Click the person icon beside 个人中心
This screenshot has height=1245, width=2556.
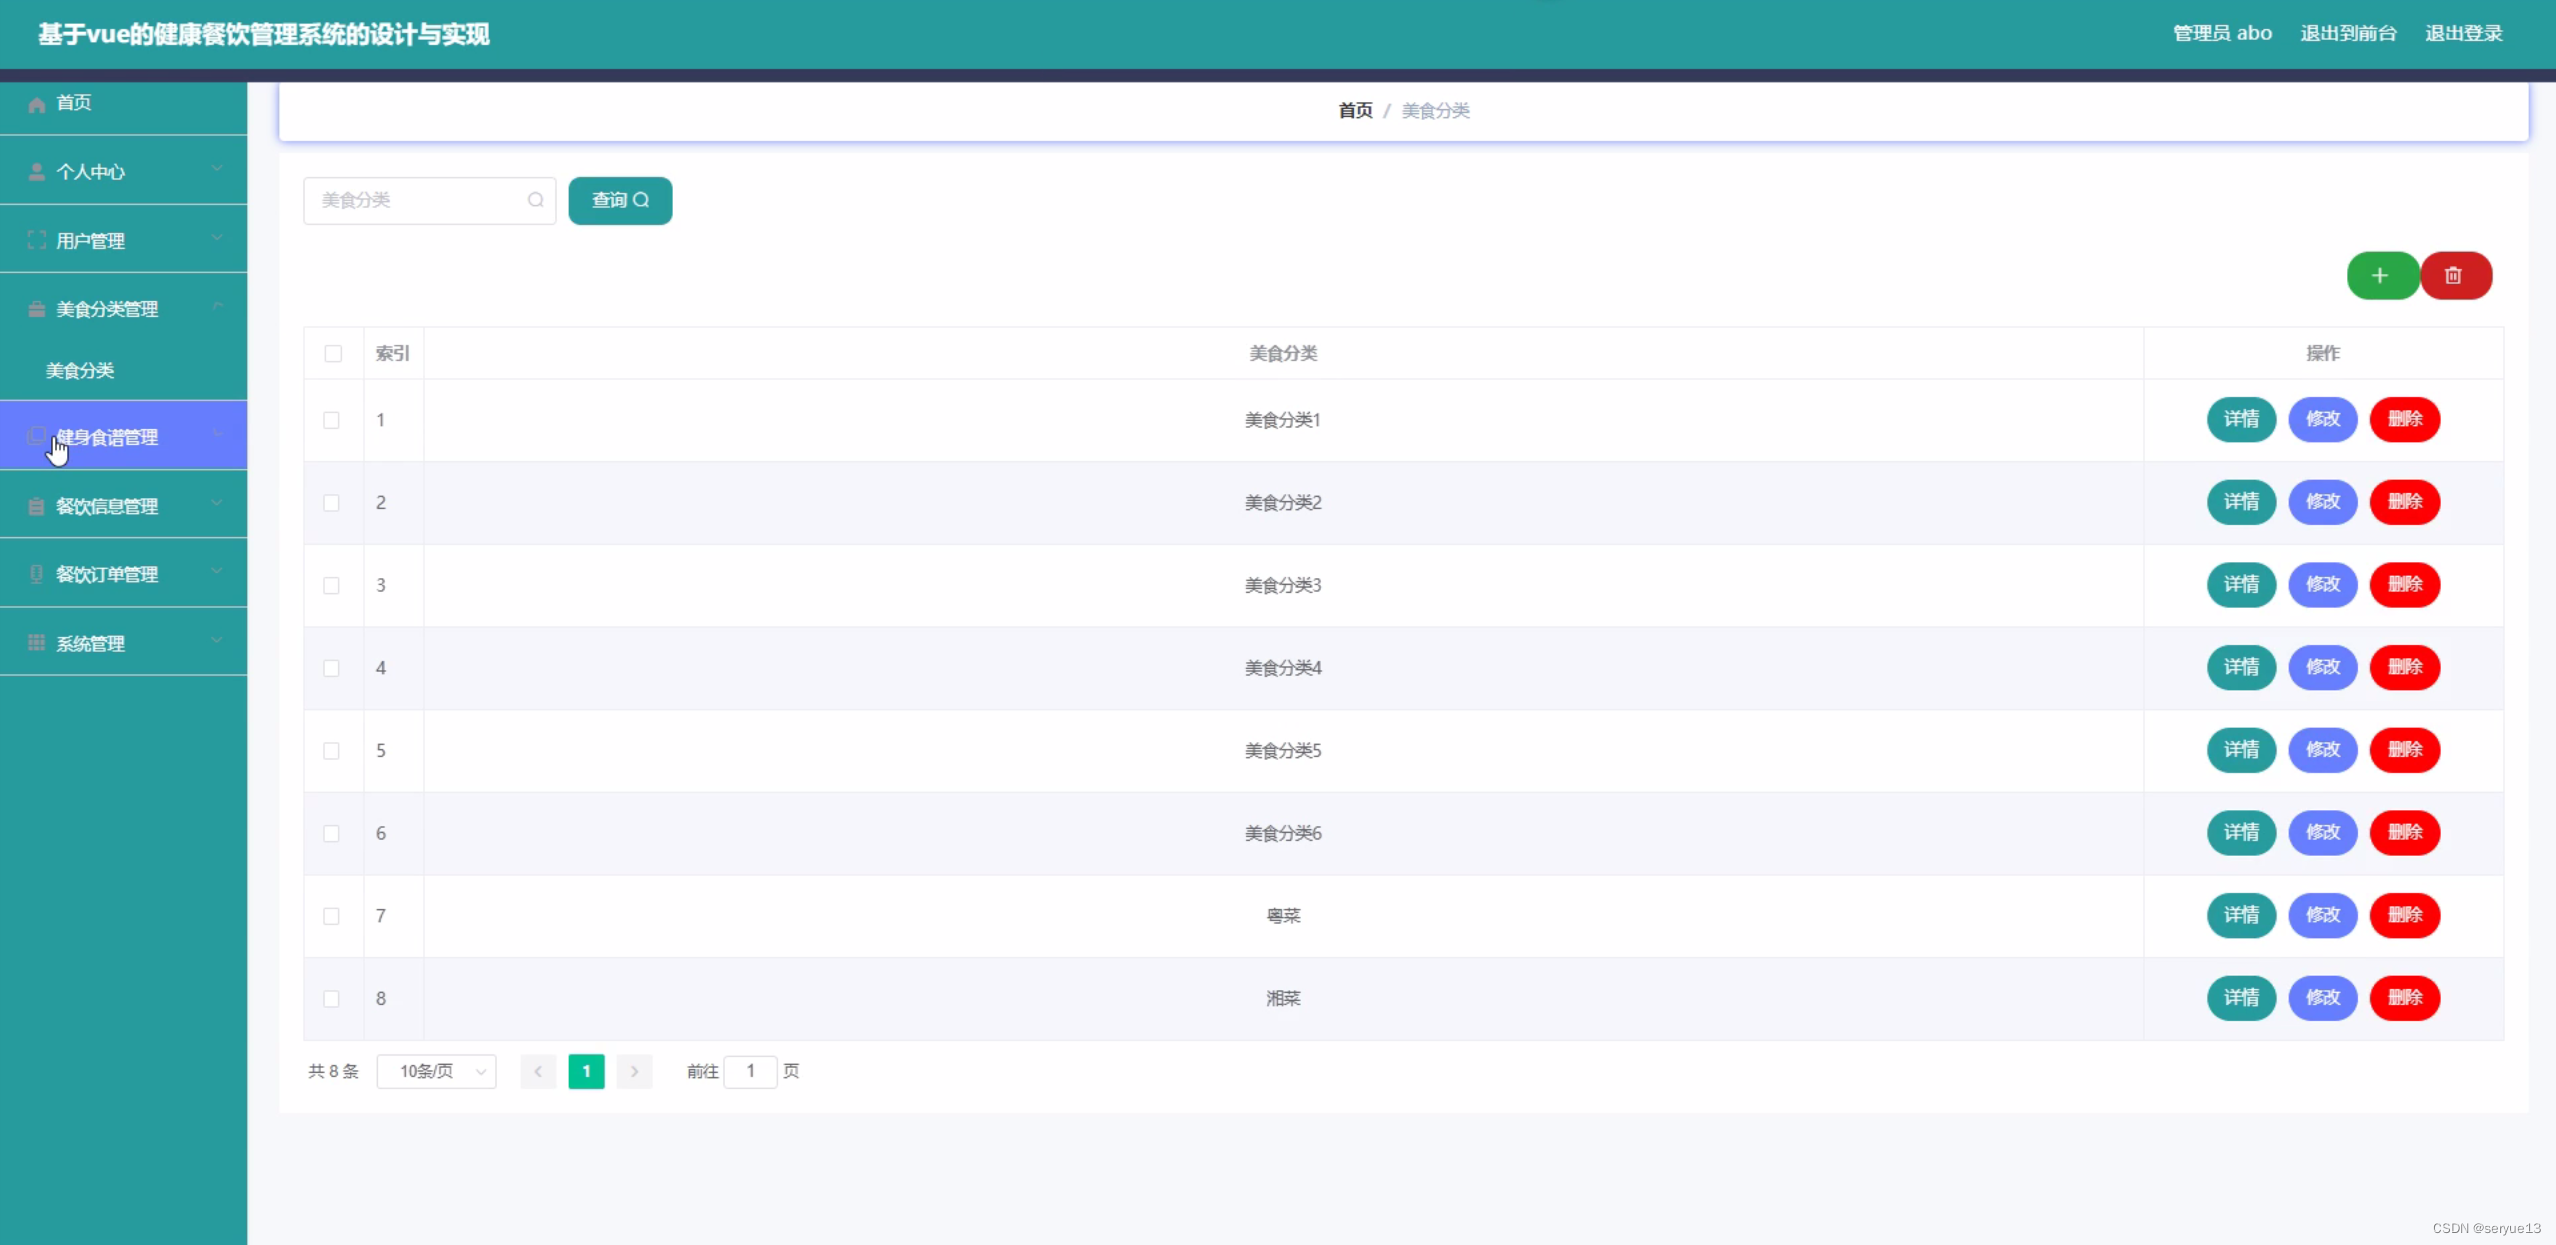click(x=37, y=172)
